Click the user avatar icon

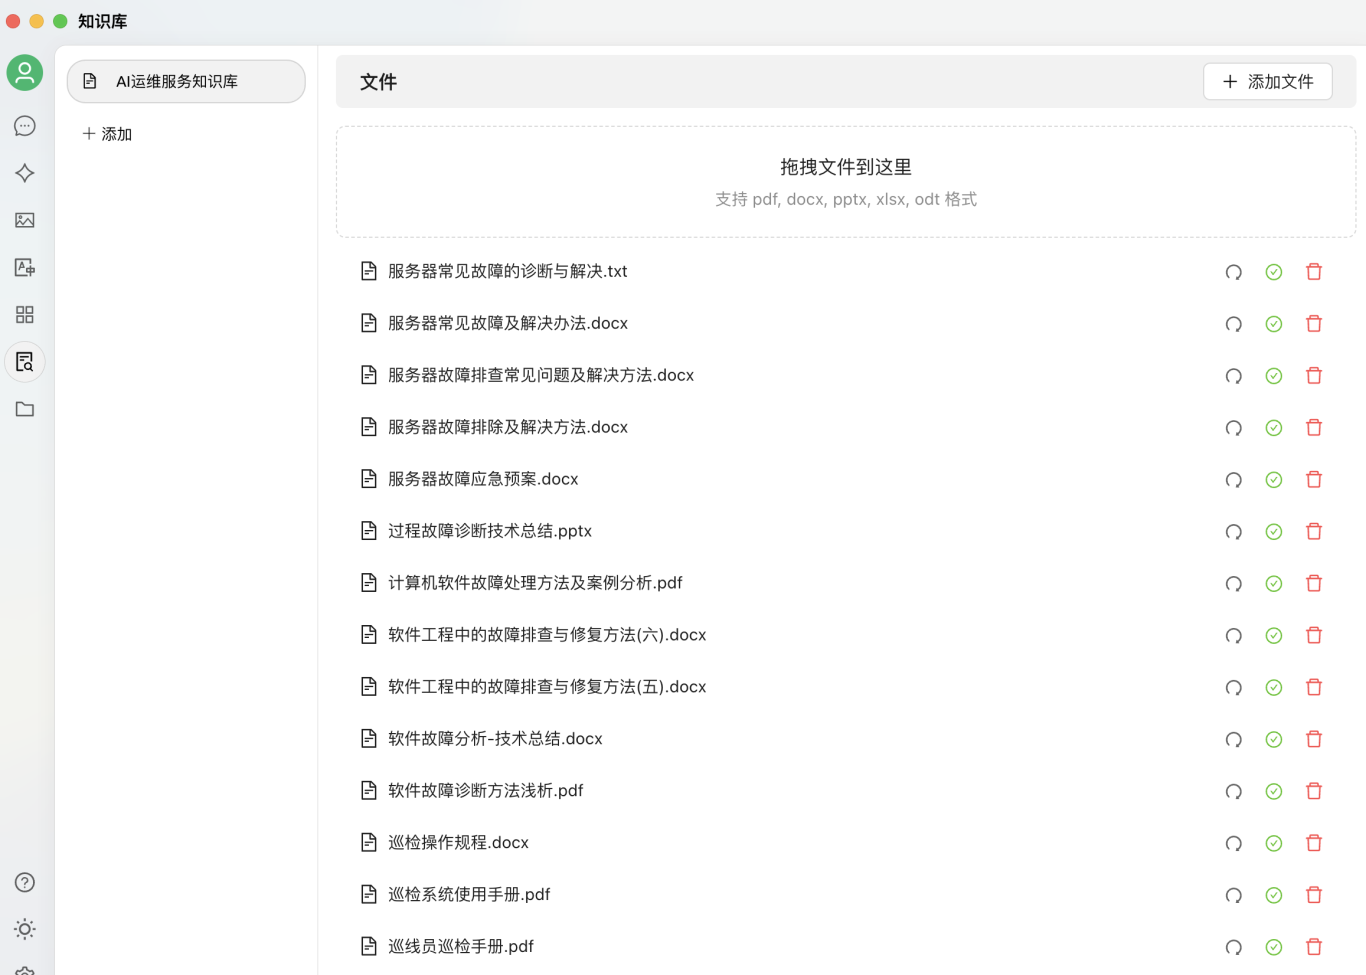[25, 73]
